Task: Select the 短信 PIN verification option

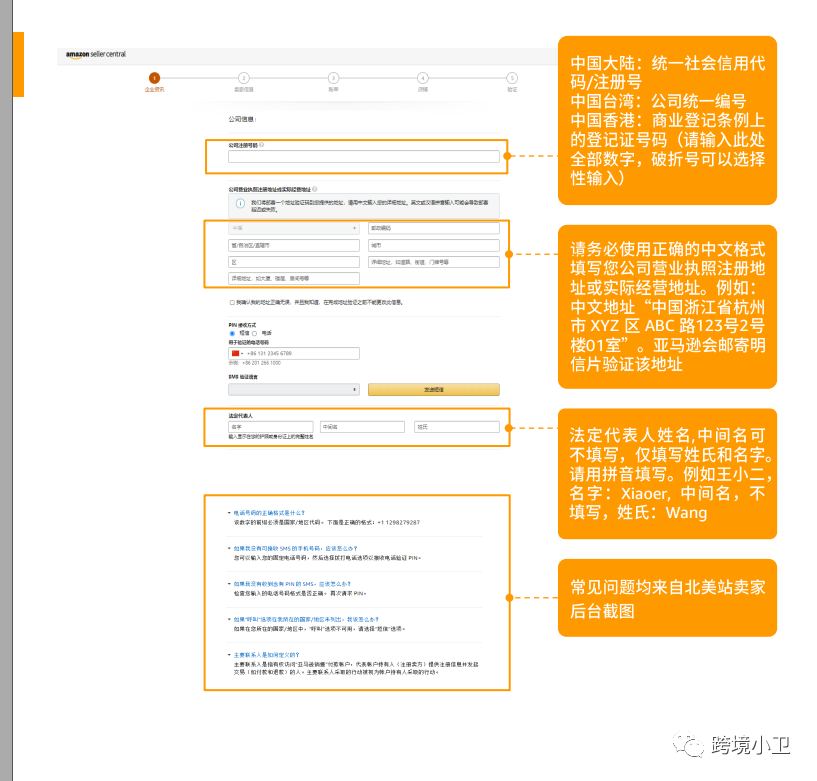Action: (x=231, y=332)
